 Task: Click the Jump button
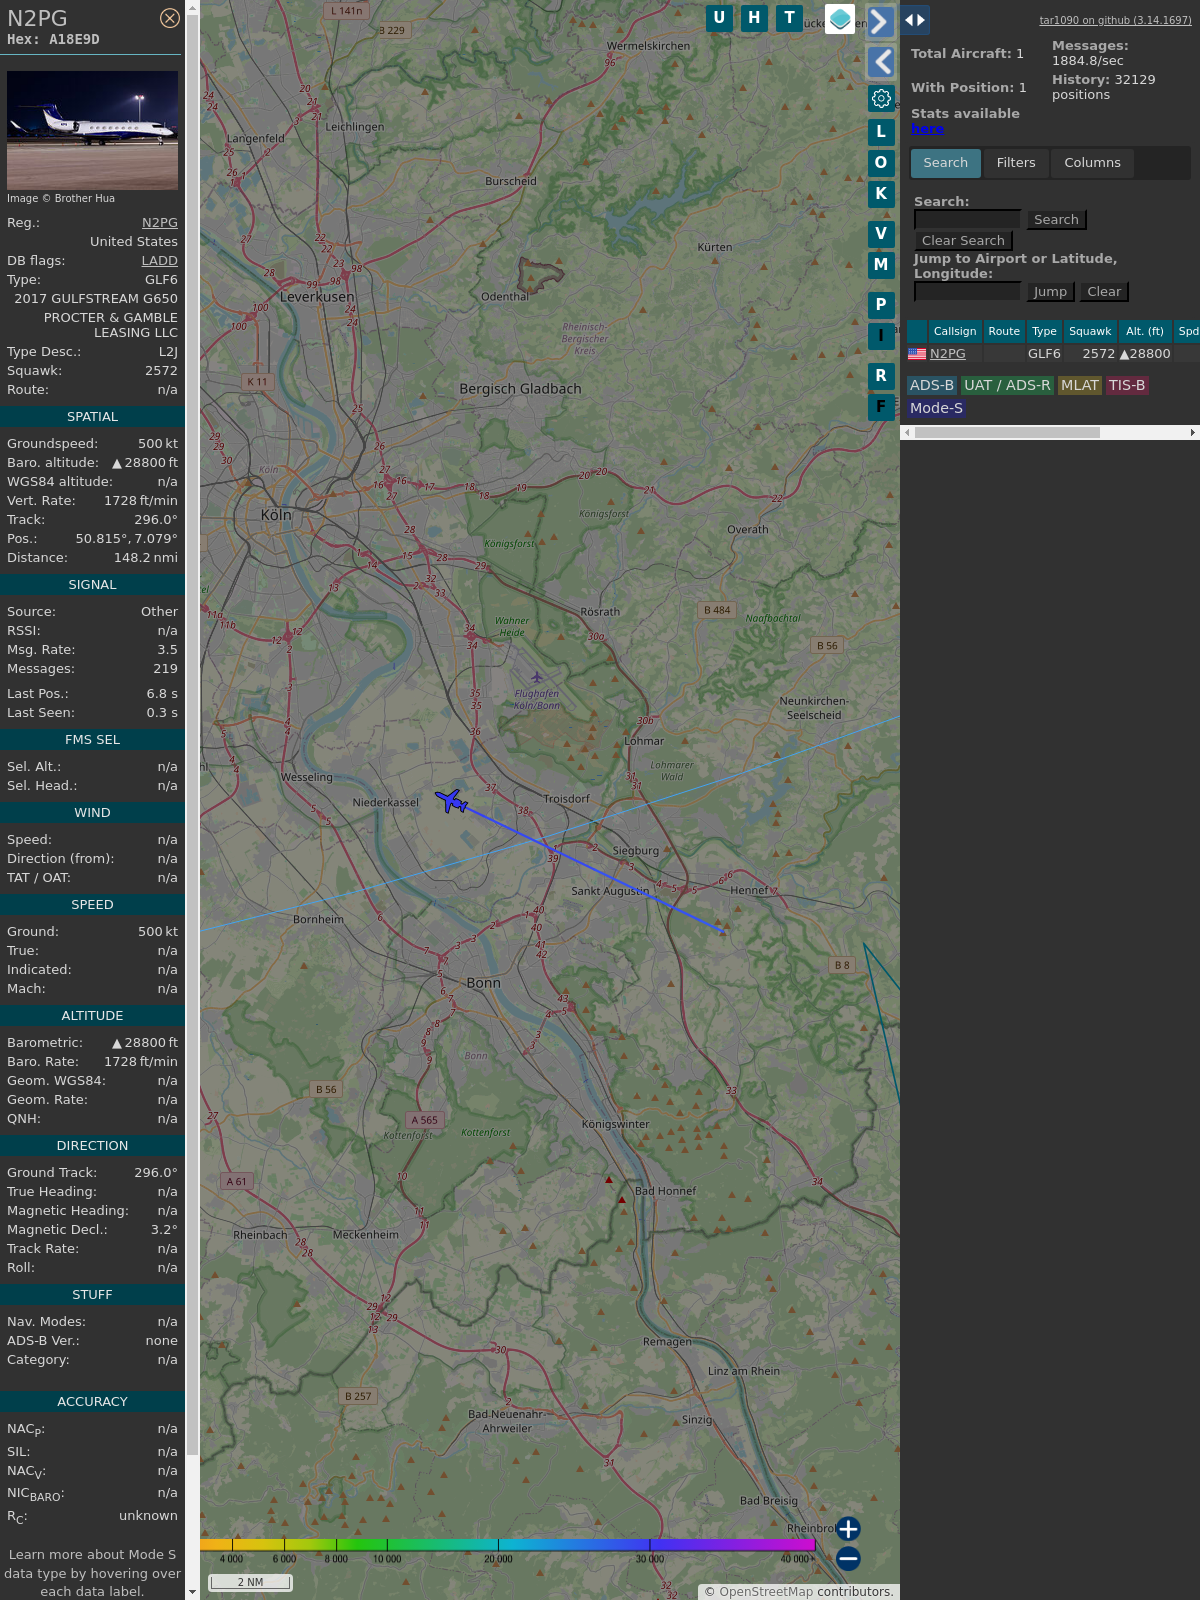1050,292
